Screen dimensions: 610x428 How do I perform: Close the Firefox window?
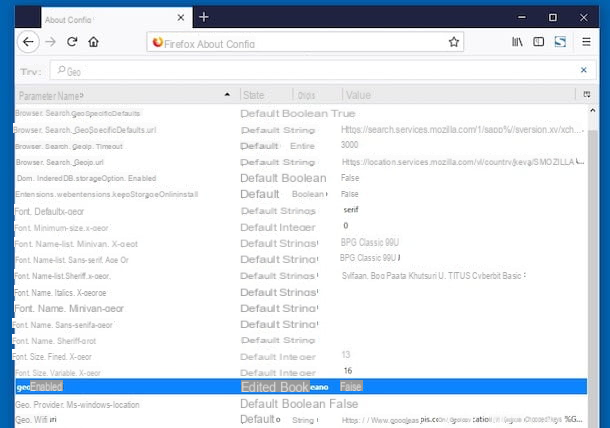pos(584,18)
